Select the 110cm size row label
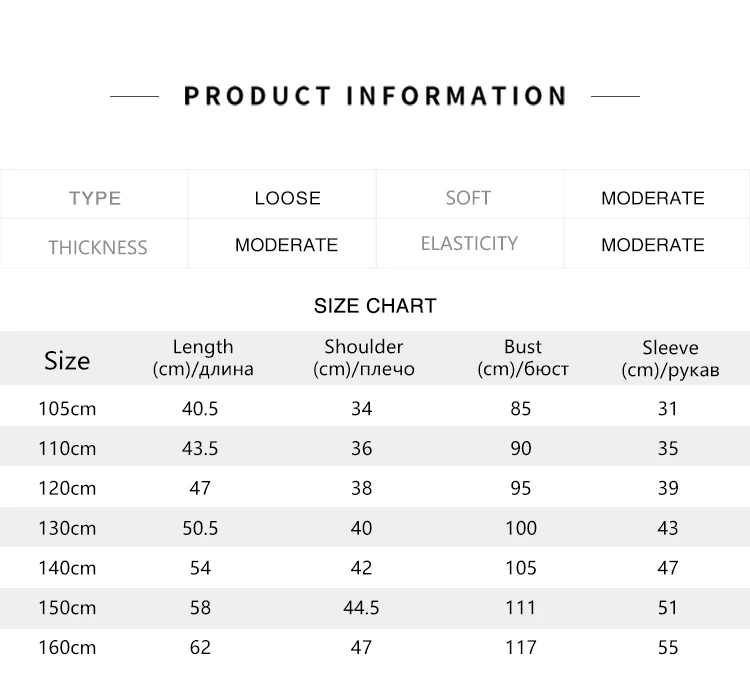Image resolution: width=750 pixels, height=679 pixels. click(x=67, y=449)
